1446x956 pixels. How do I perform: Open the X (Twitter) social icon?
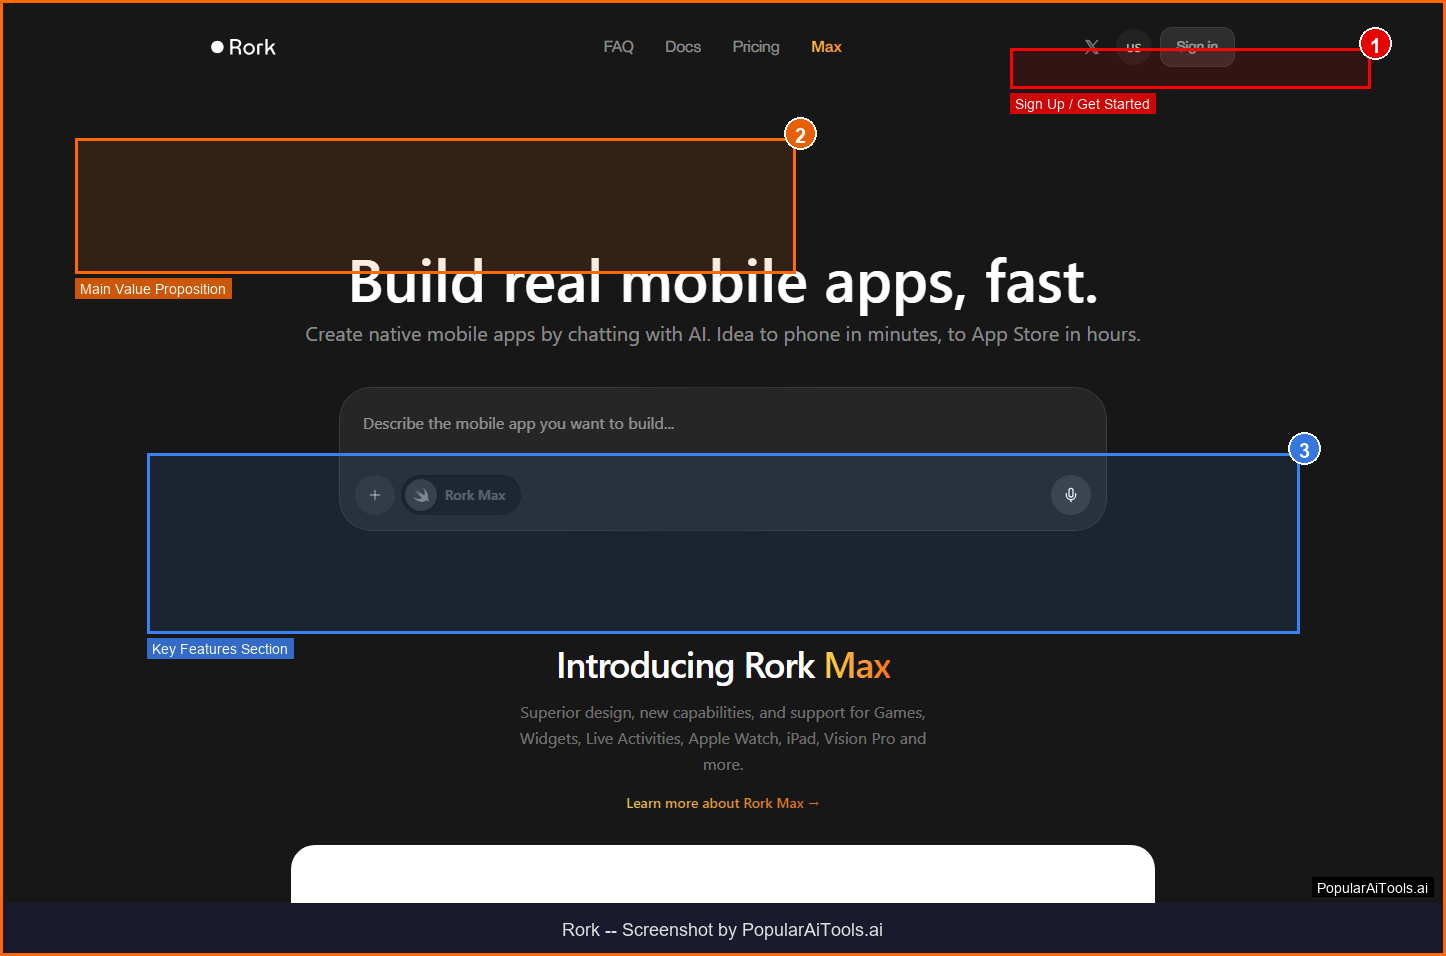click(1092, 46)
